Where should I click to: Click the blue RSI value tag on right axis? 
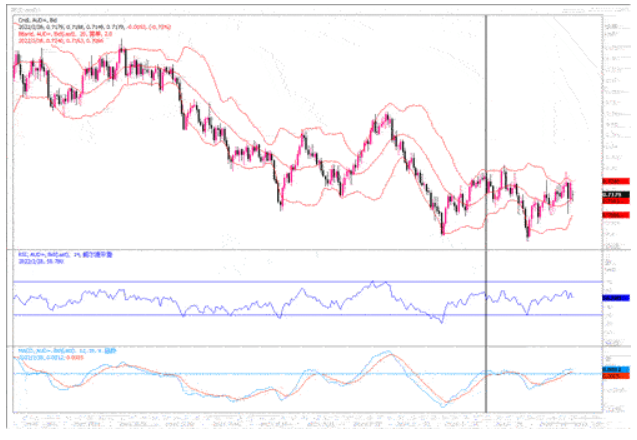[613, 297]
